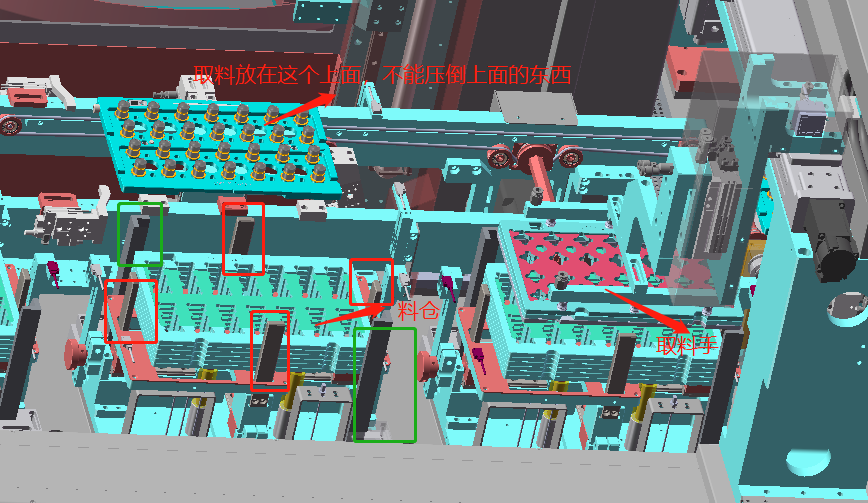Click the red arrow pointing at cyan tray
The height and width of the screenshot is (503, 868).
[x=308, y=103]
